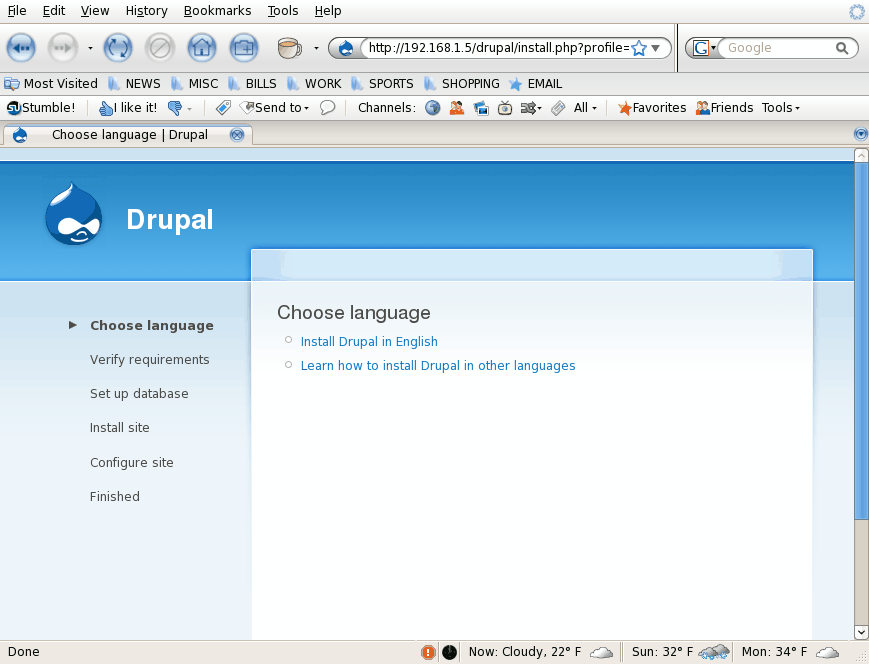
Task: Click into the Google search field
Action: click(779, 48)
